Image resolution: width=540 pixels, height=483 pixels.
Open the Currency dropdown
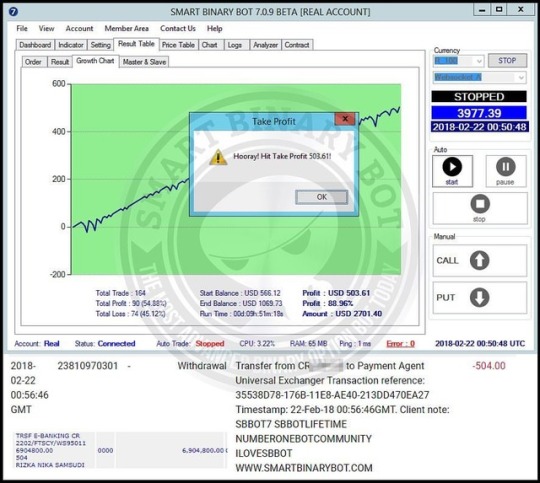[x=459, y=61]
